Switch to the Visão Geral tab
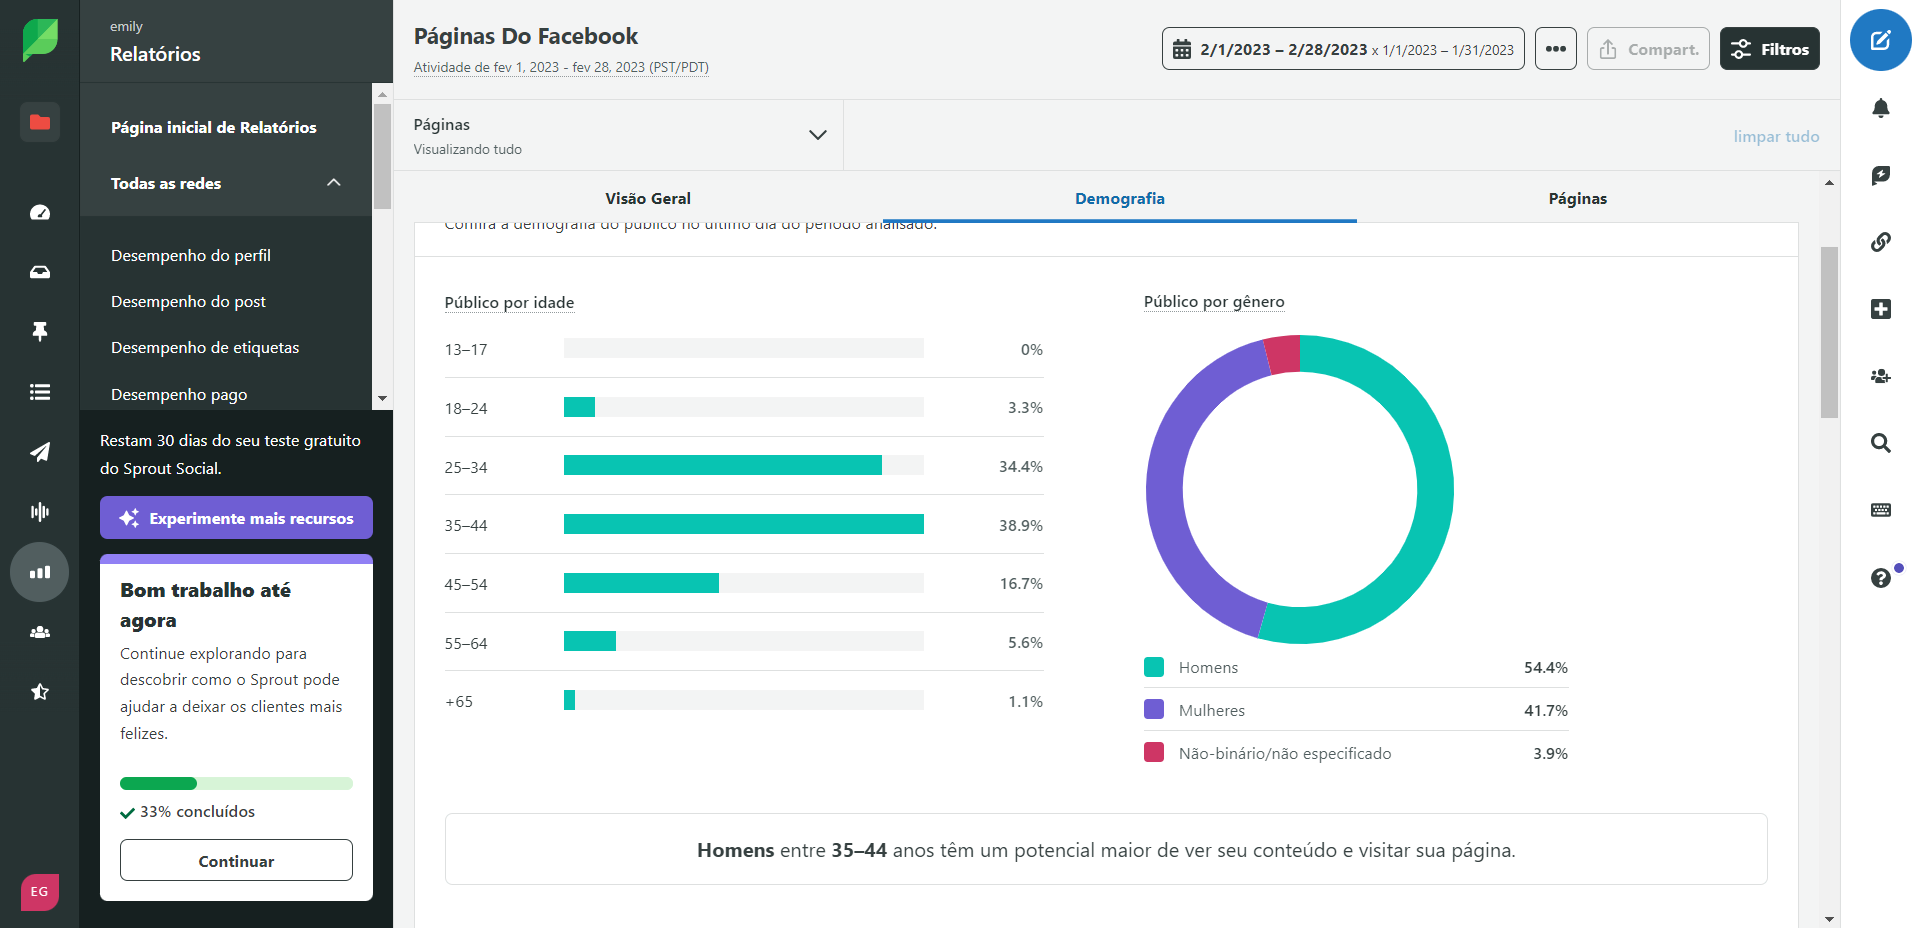Screen dimensions: 1920x928 [647, 198]
